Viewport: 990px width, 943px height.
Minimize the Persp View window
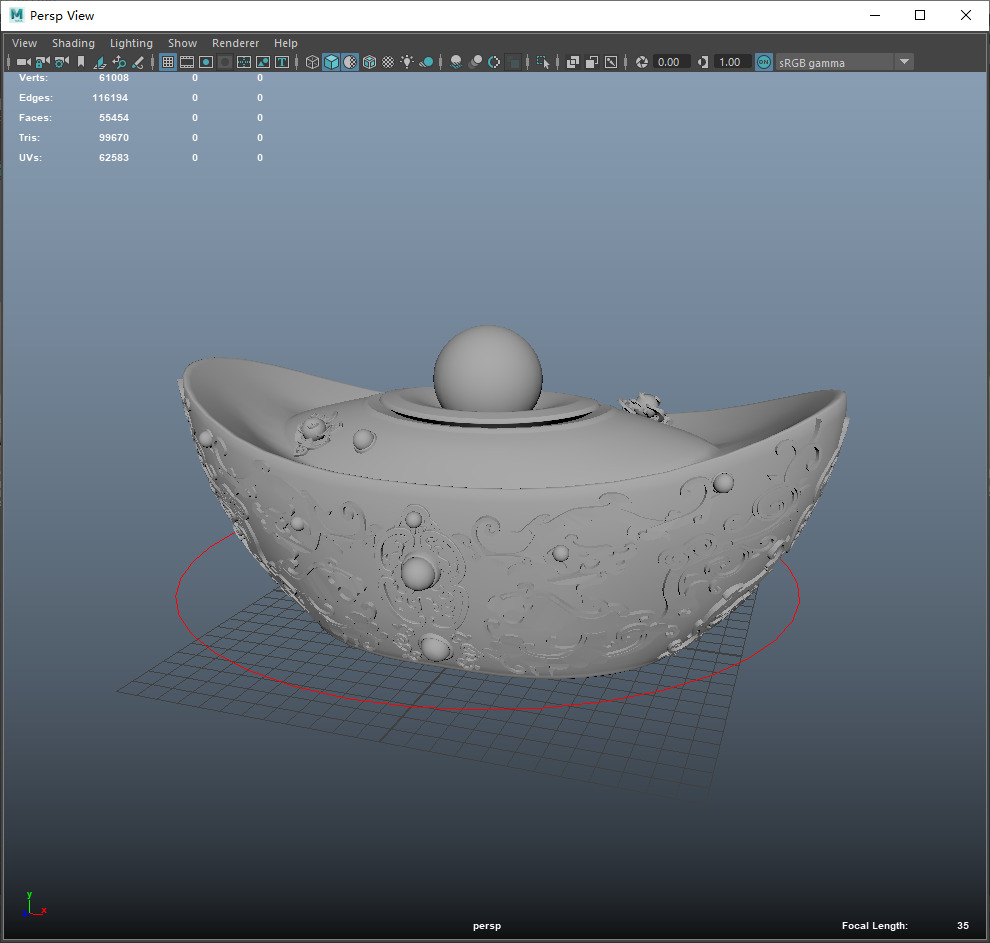tap(875, 15)
